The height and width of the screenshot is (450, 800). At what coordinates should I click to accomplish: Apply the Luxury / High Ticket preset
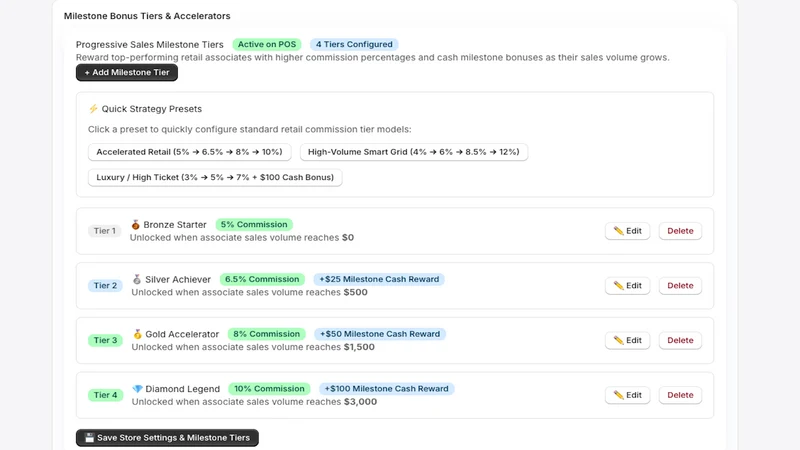pyautogui.click(x=215, y=178)
